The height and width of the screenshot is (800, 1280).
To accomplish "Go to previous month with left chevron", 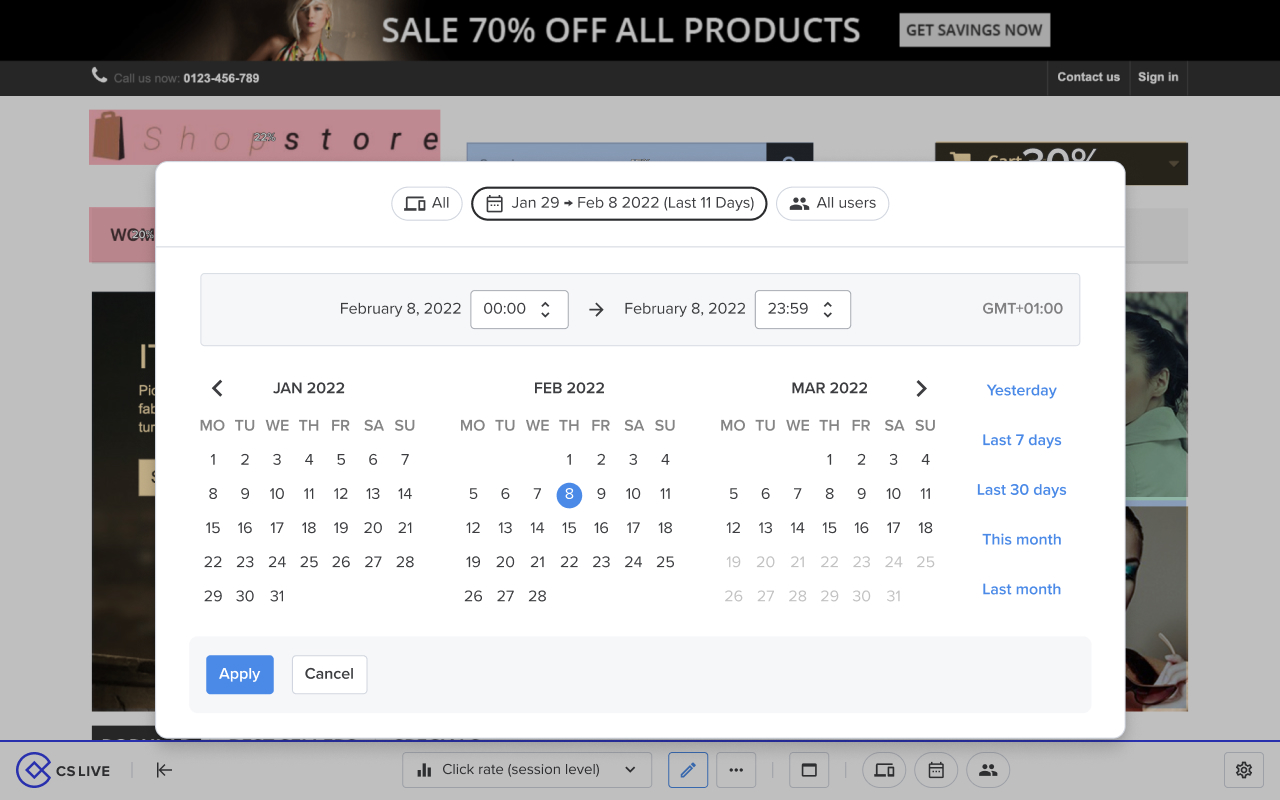I will pos(217,388).
